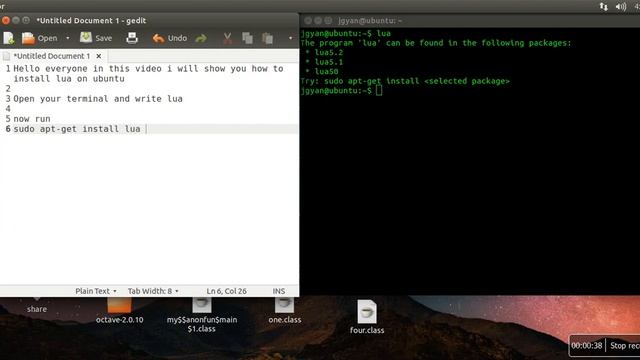Expand the toolbar overflow arrow in gedit
The width and height of the screenshot is (640, 360).
[290, 38]
